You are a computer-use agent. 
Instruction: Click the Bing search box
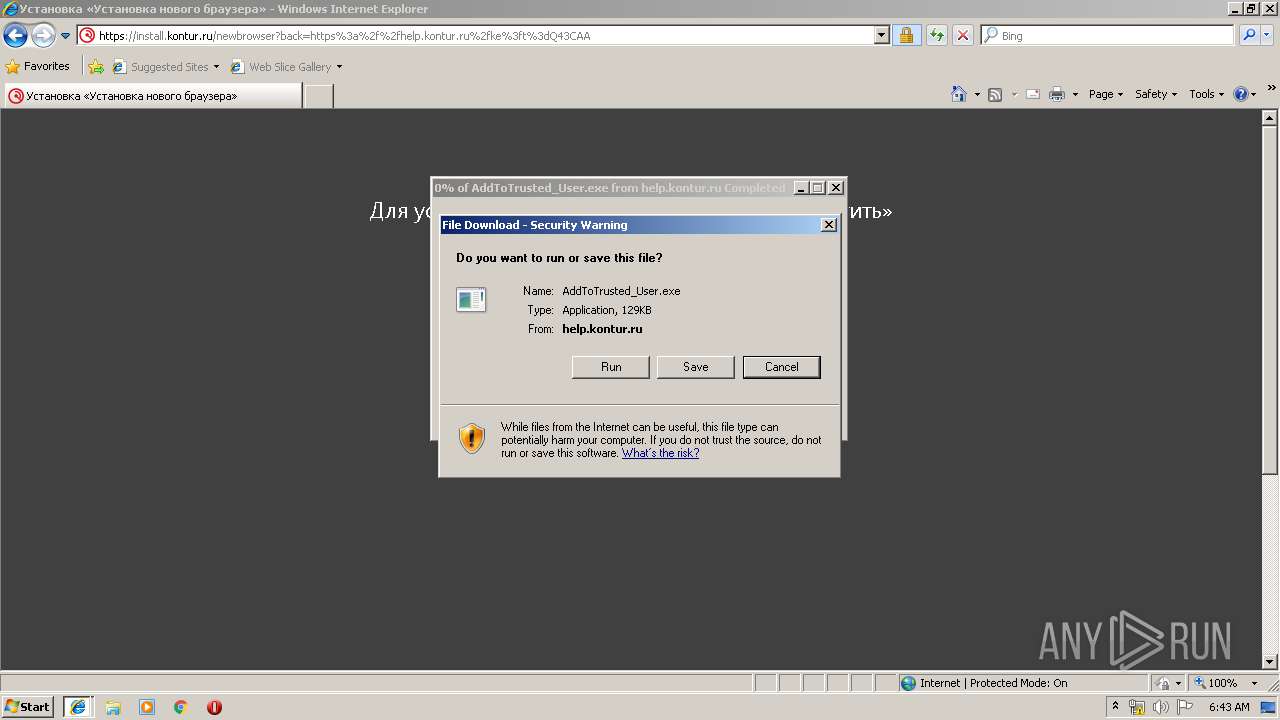[x=1108, y=36]
